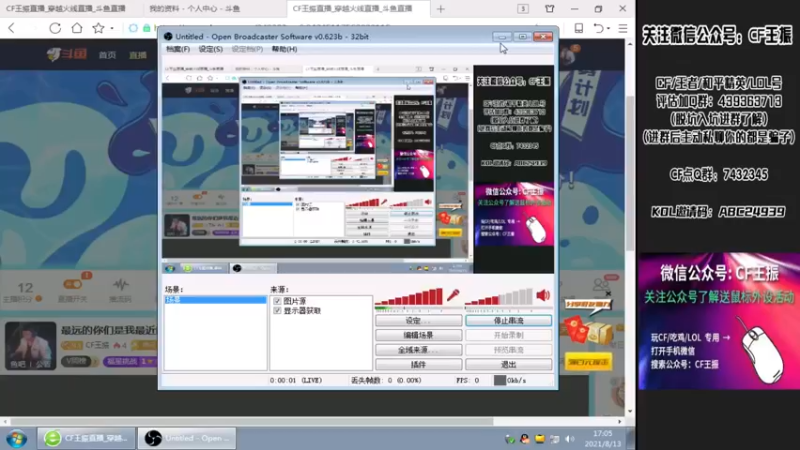Screen dimensions: 800x450
Task: Click the 退出 exit button in OBS
Action: pos(508,364)
